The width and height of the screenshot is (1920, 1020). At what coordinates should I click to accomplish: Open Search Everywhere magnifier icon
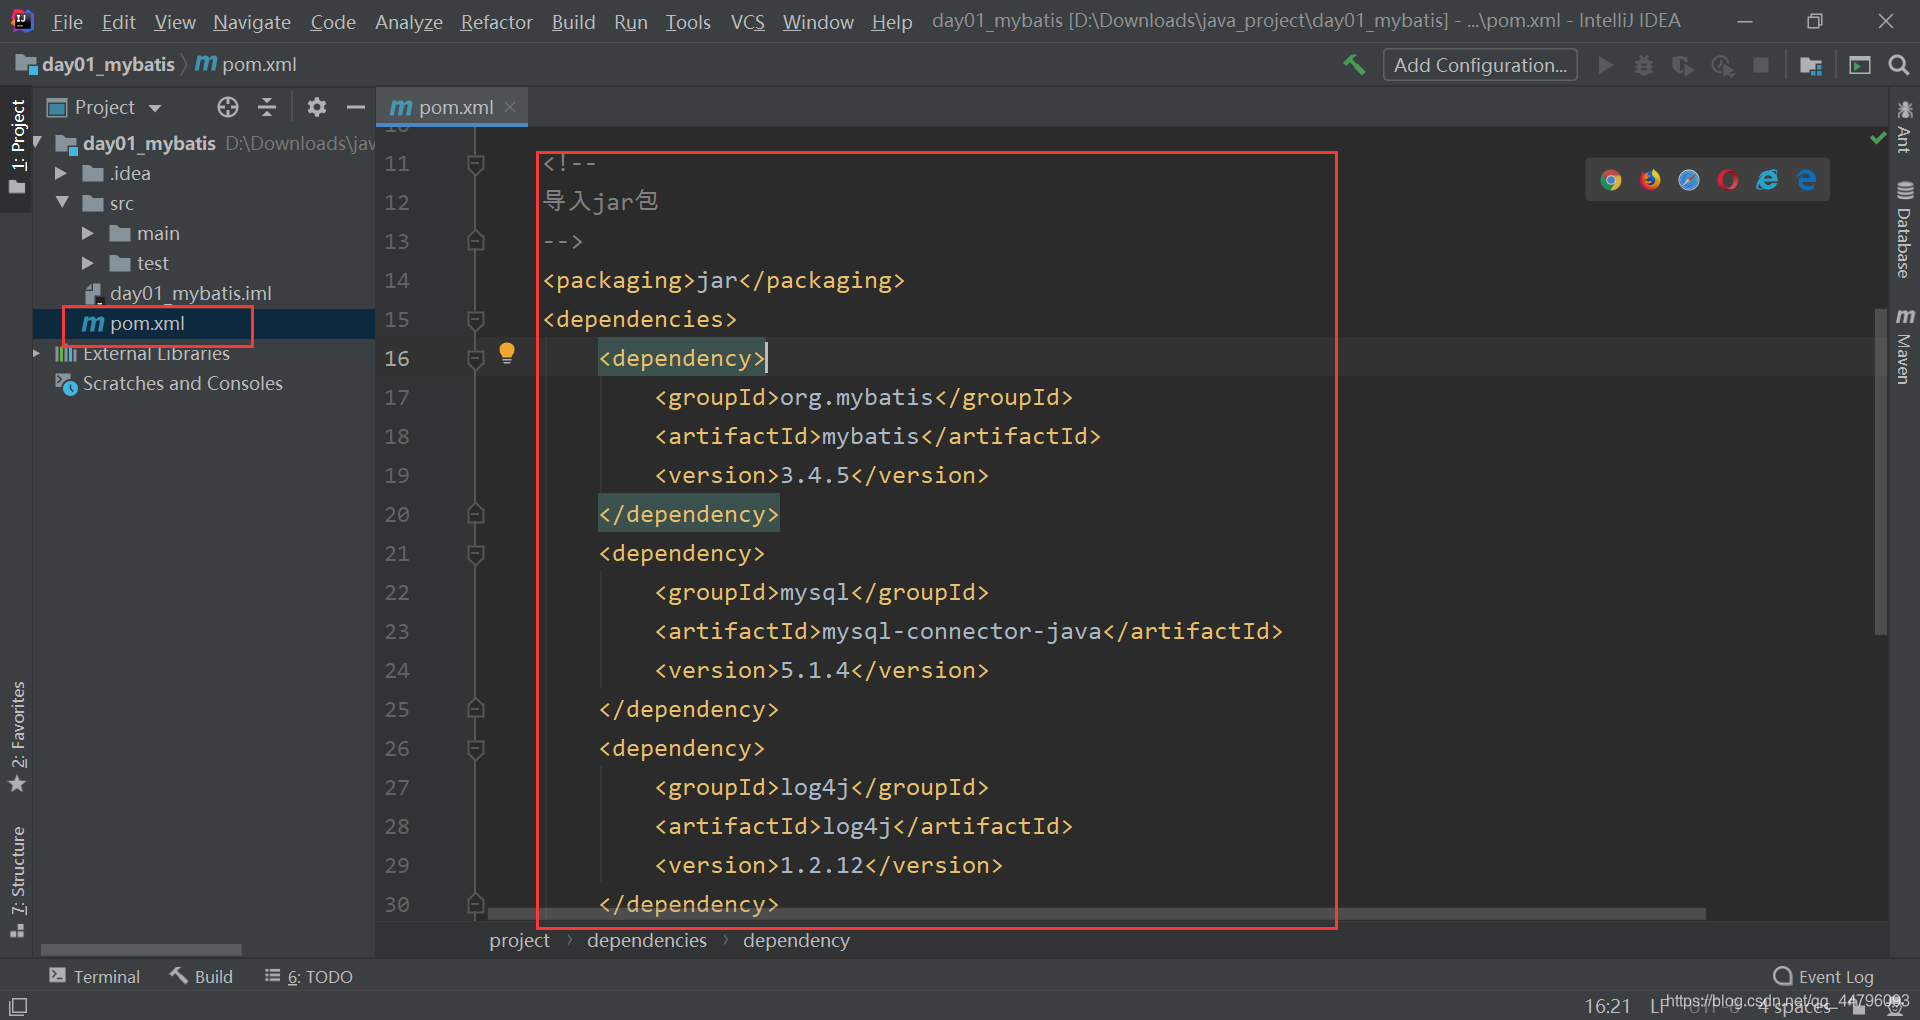coord(1899,65)
